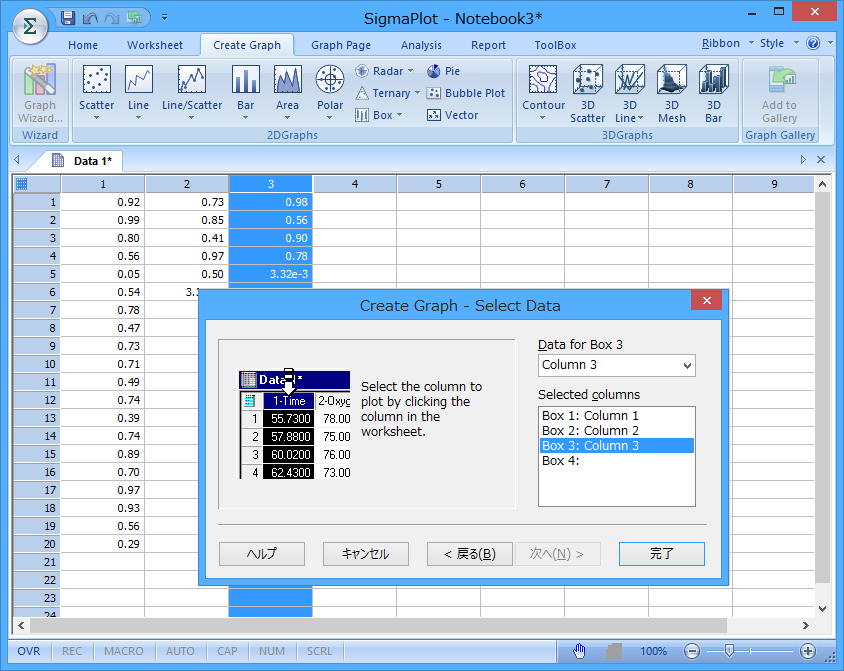Close the Create Graph dialog

(707, 300)
